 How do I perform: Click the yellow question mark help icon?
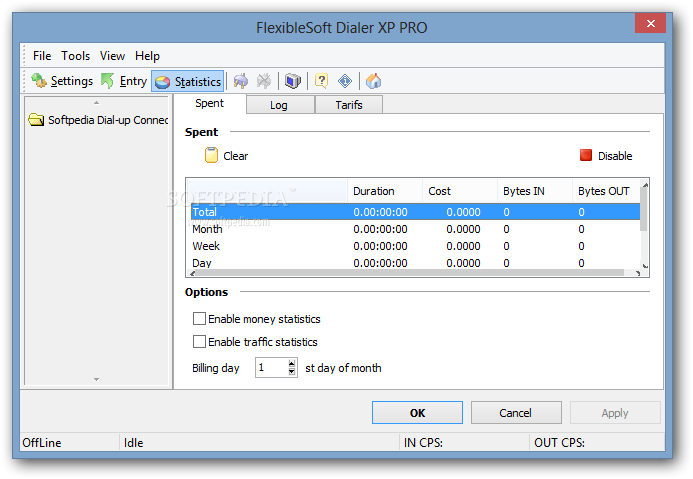click(x=321, y=81)
